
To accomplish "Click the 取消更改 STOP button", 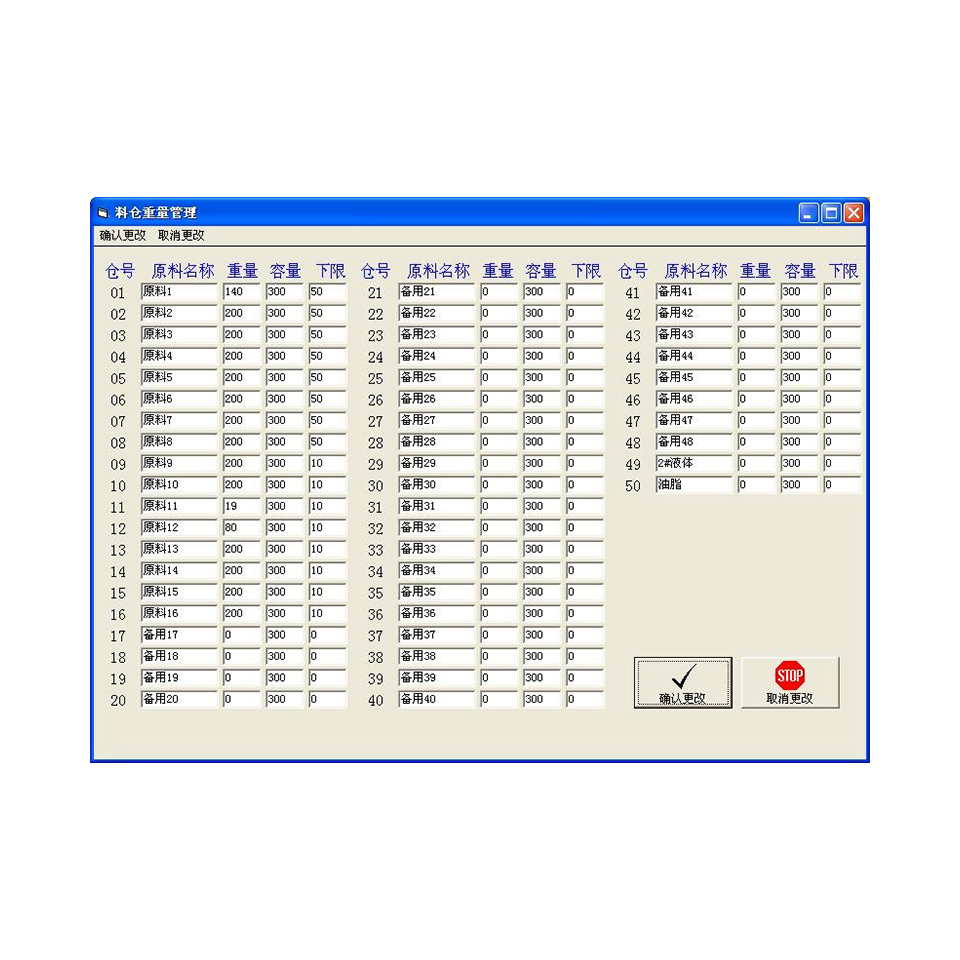I will pos(790,683).
